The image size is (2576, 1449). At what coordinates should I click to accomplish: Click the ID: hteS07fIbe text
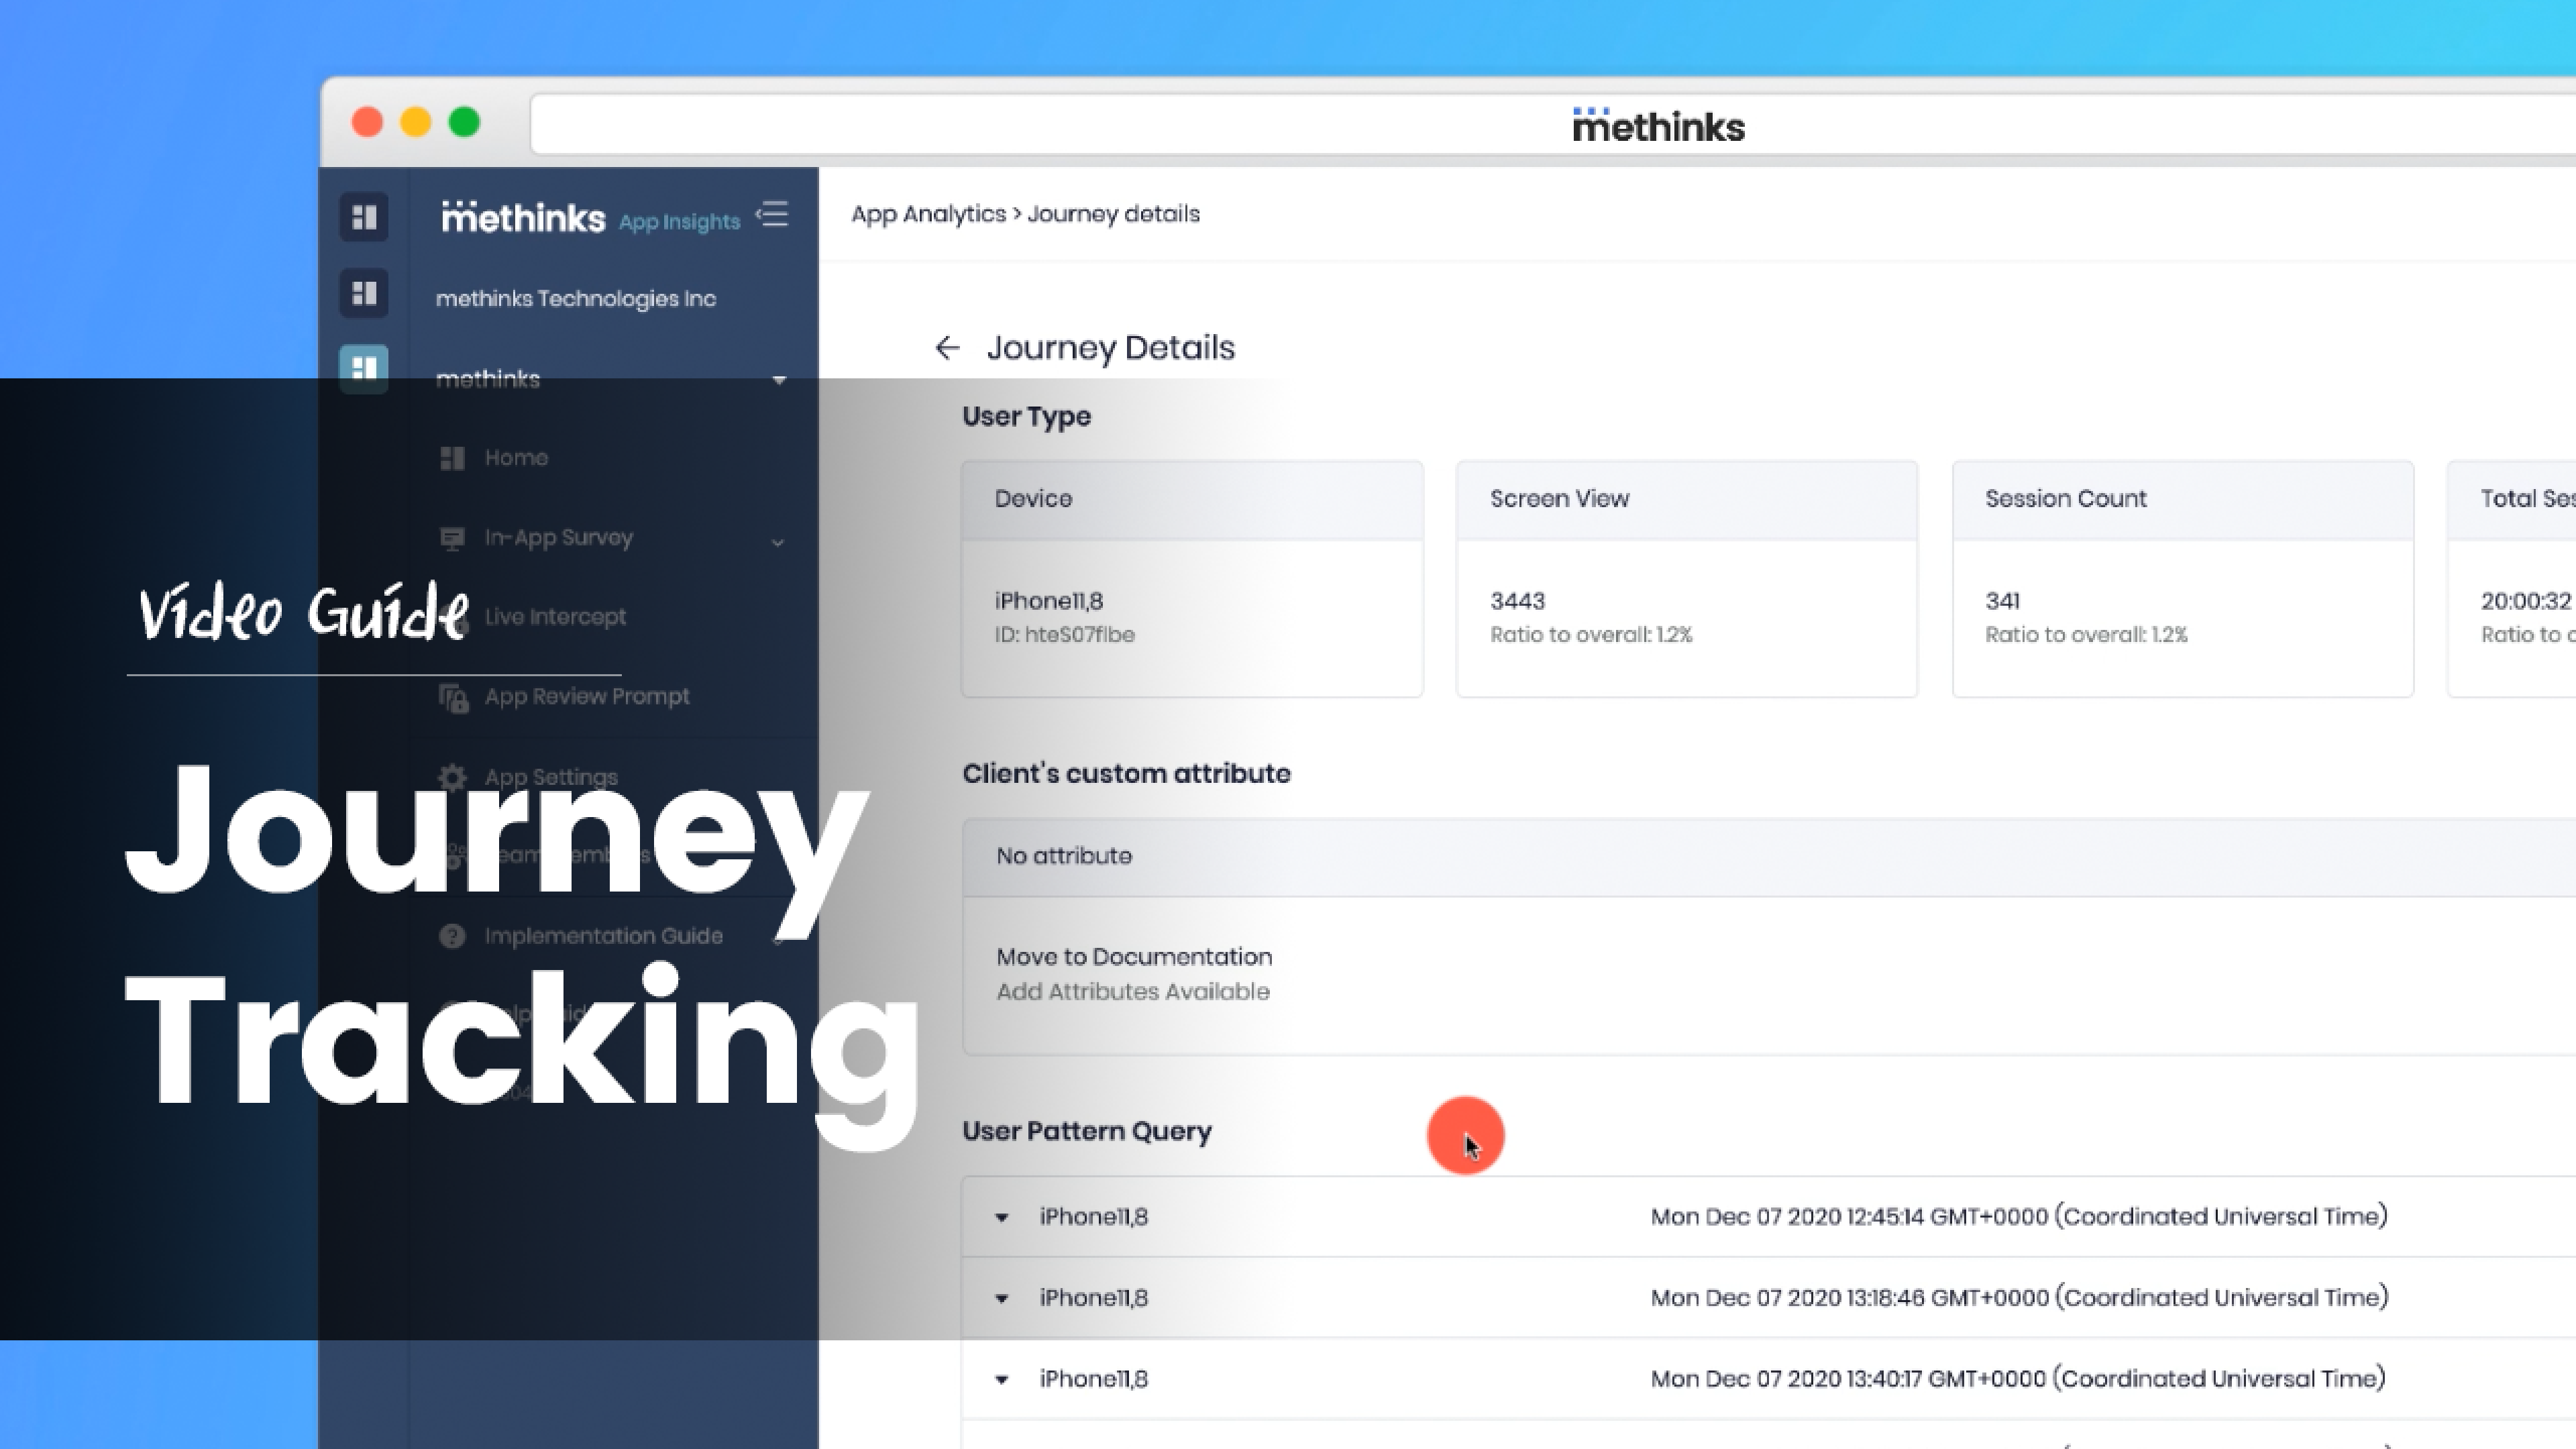pyautogui.click(x=1064, y=635)
